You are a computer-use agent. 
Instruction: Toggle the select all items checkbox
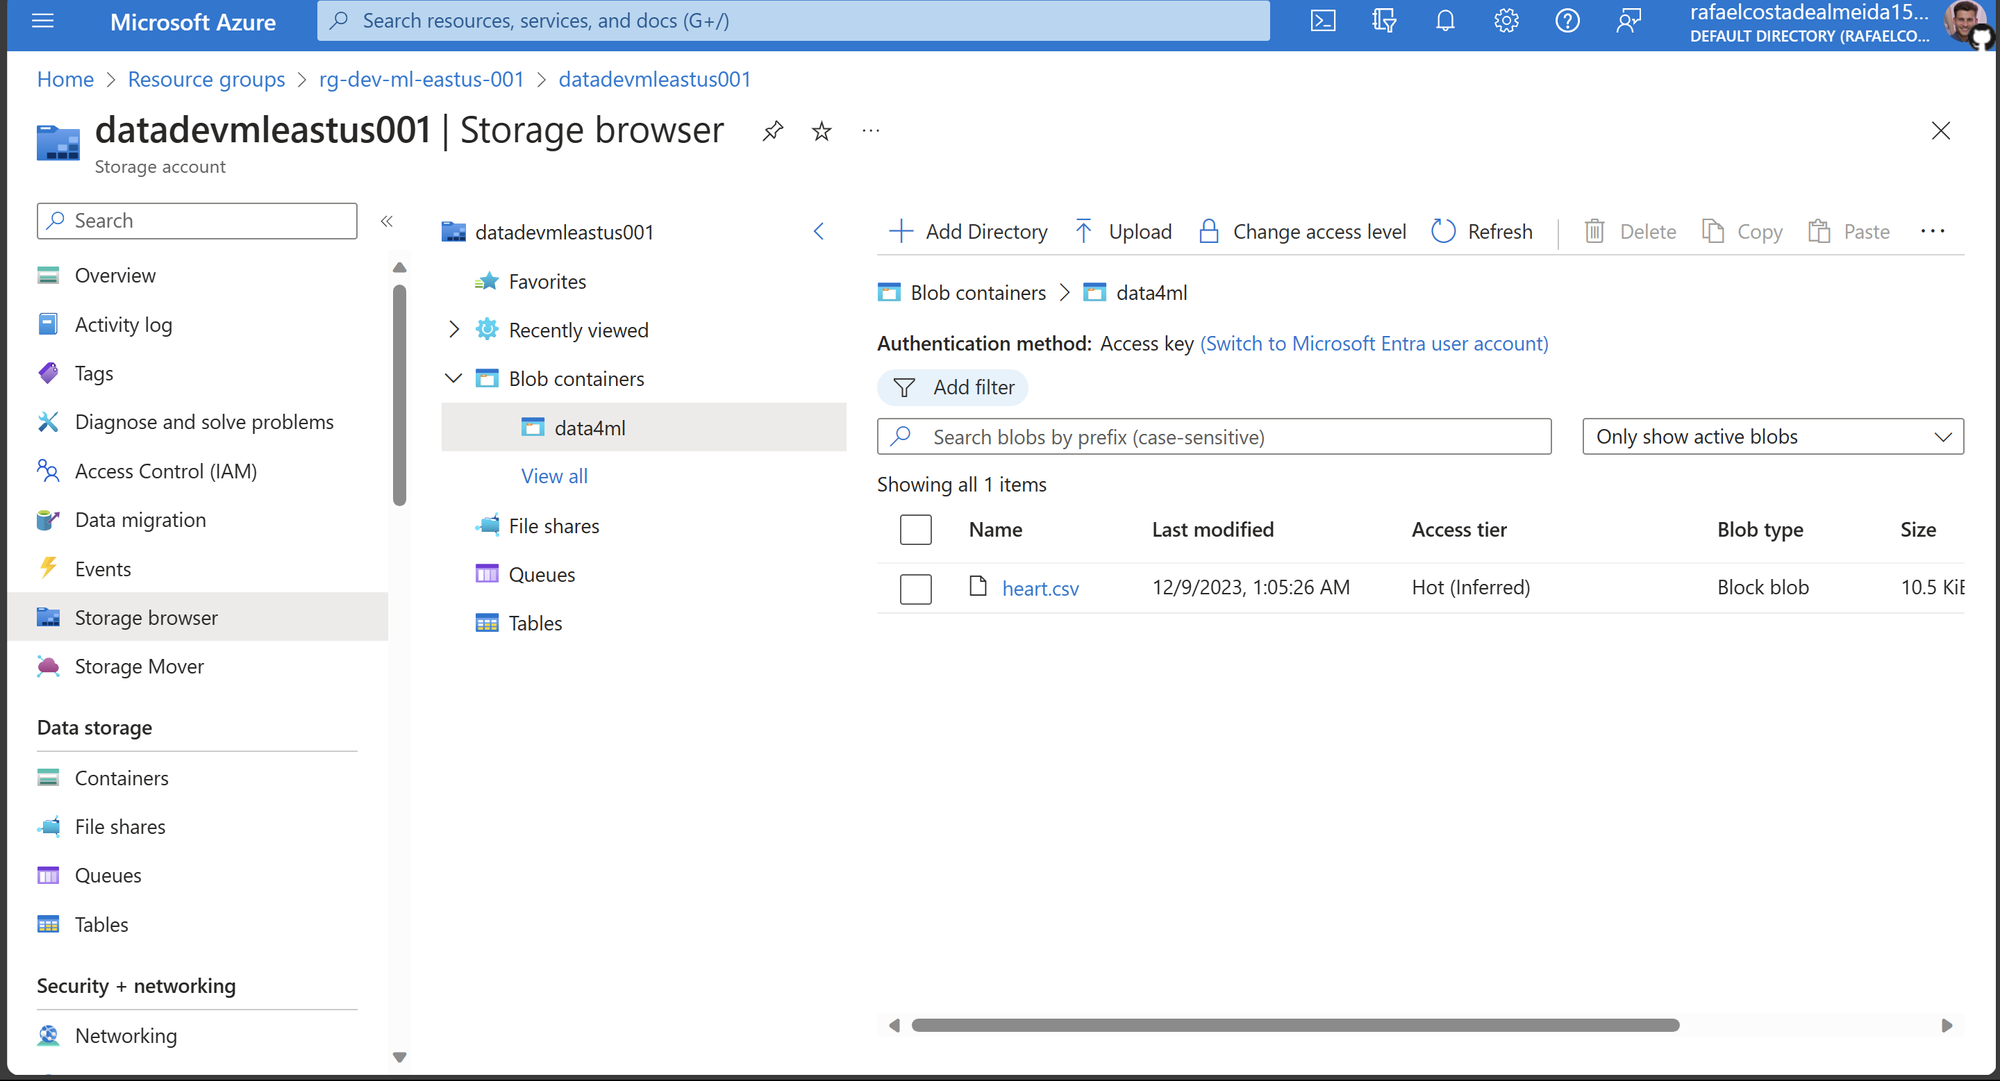(916, 530)
